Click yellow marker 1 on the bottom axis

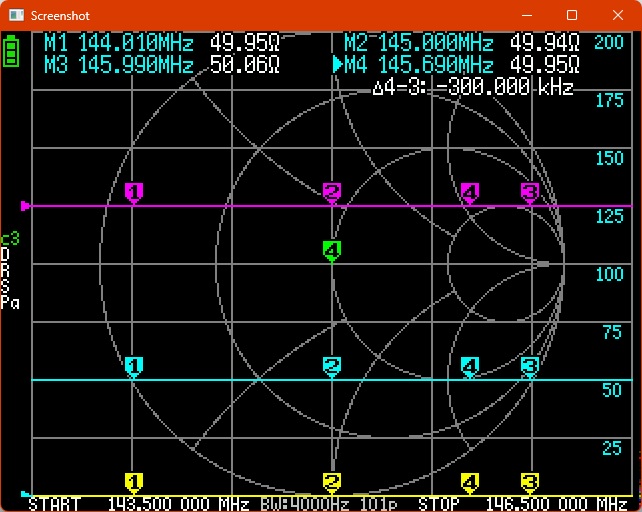(134, 482)
